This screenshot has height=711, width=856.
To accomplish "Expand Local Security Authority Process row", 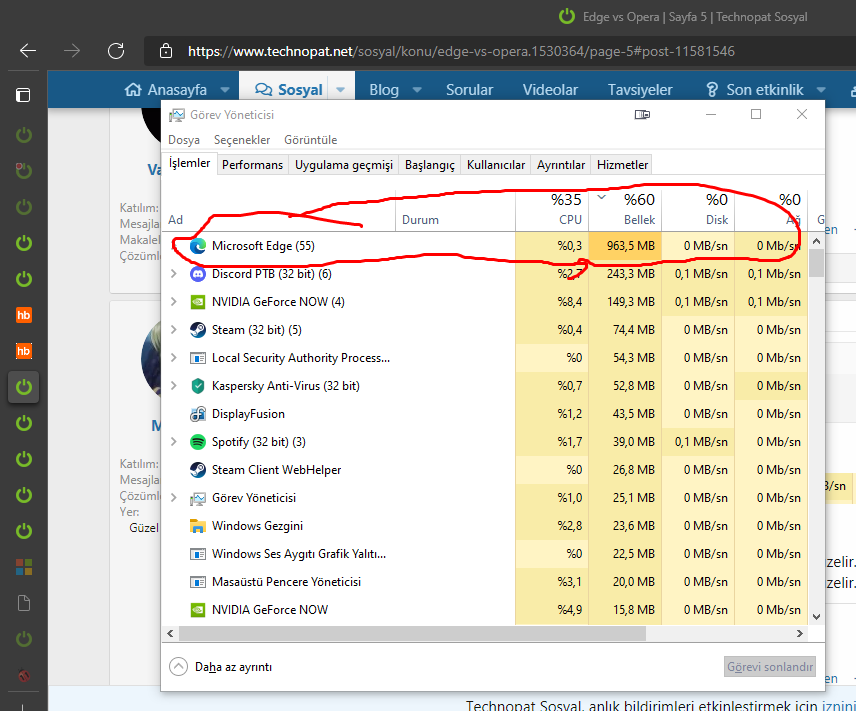I will coord(174,358).
